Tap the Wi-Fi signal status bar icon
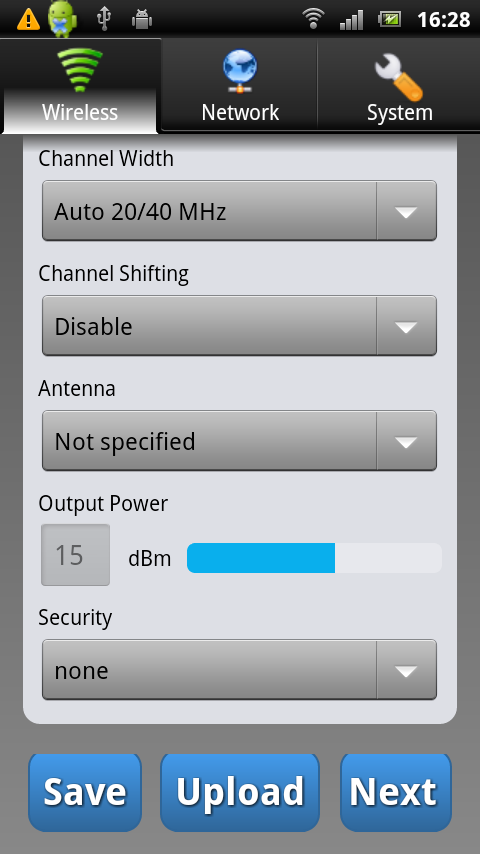This screenshot has height=854, width=480. (313, 19)
